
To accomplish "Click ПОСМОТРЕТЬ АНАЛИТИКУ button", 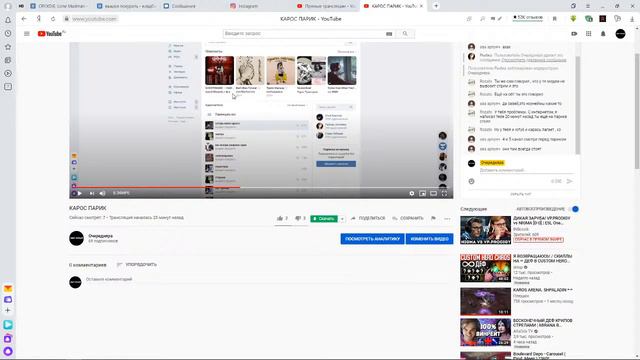I will point(372,239).
